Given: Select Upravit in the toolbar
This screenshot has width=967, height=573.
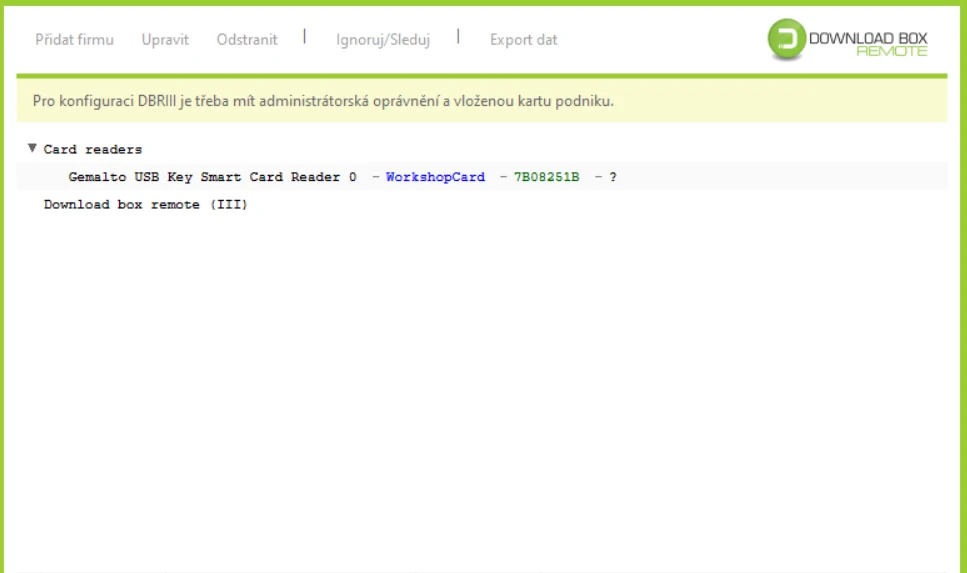Looking at the screenshot, I should 165,40.
